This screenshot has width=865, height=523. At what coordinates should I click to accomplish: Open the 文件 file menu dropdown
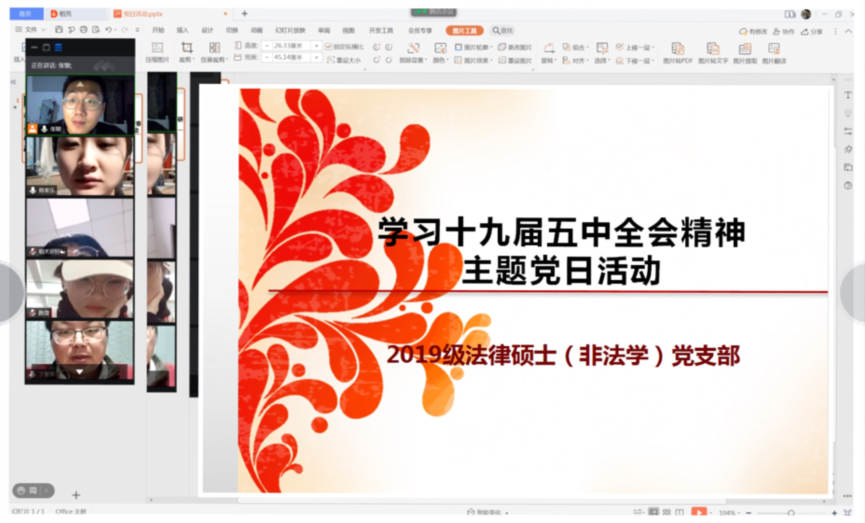point(32,30)
